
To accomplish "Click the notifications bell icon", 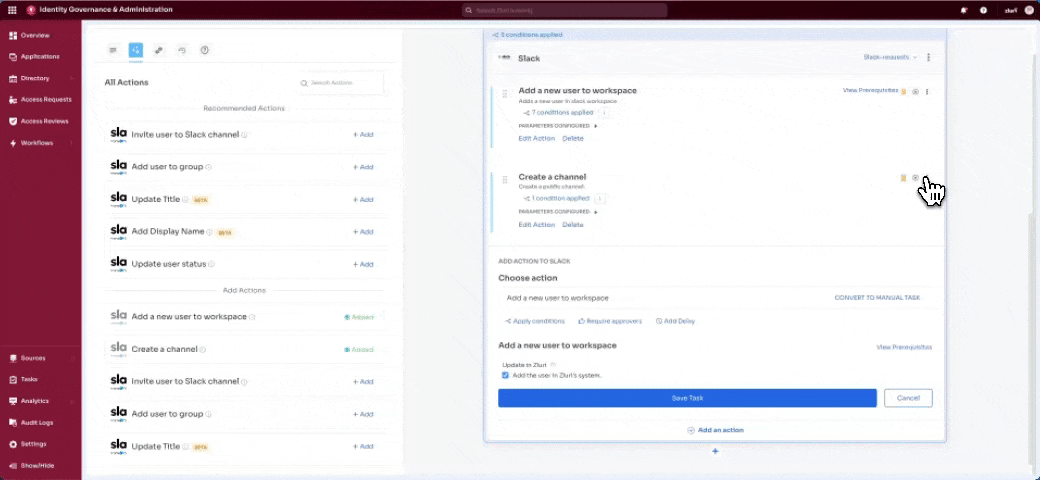I will click(x=964, y=10).
